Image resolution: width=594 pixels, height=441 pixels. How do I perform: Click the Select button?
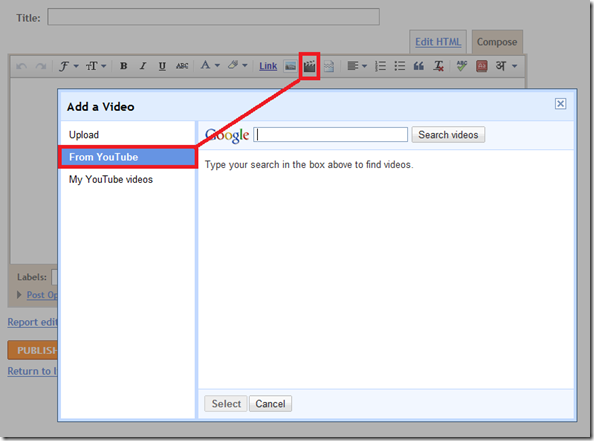226,404
